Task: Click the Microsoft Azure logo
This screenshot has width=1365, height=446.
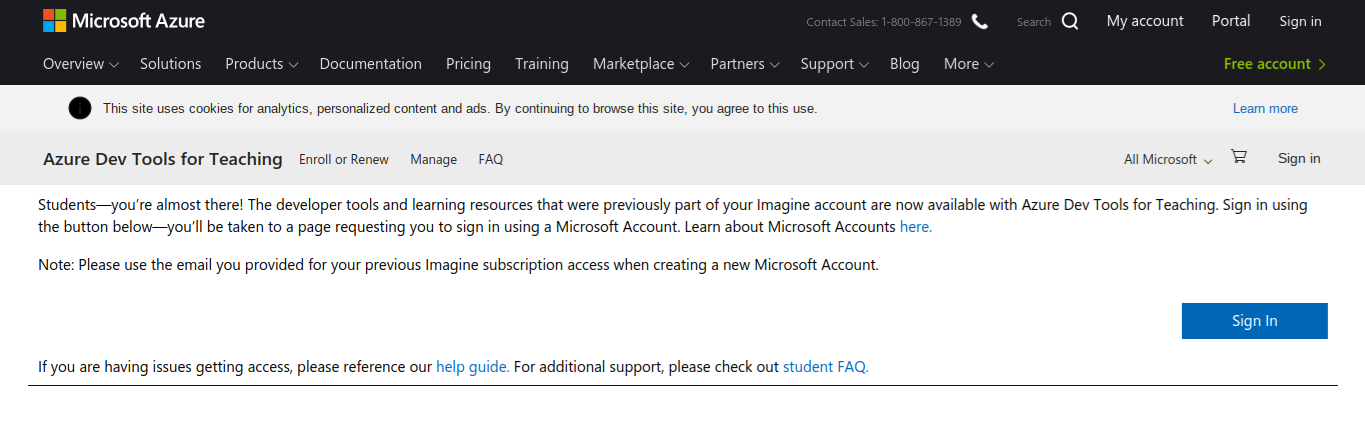Action: (124, 20)
